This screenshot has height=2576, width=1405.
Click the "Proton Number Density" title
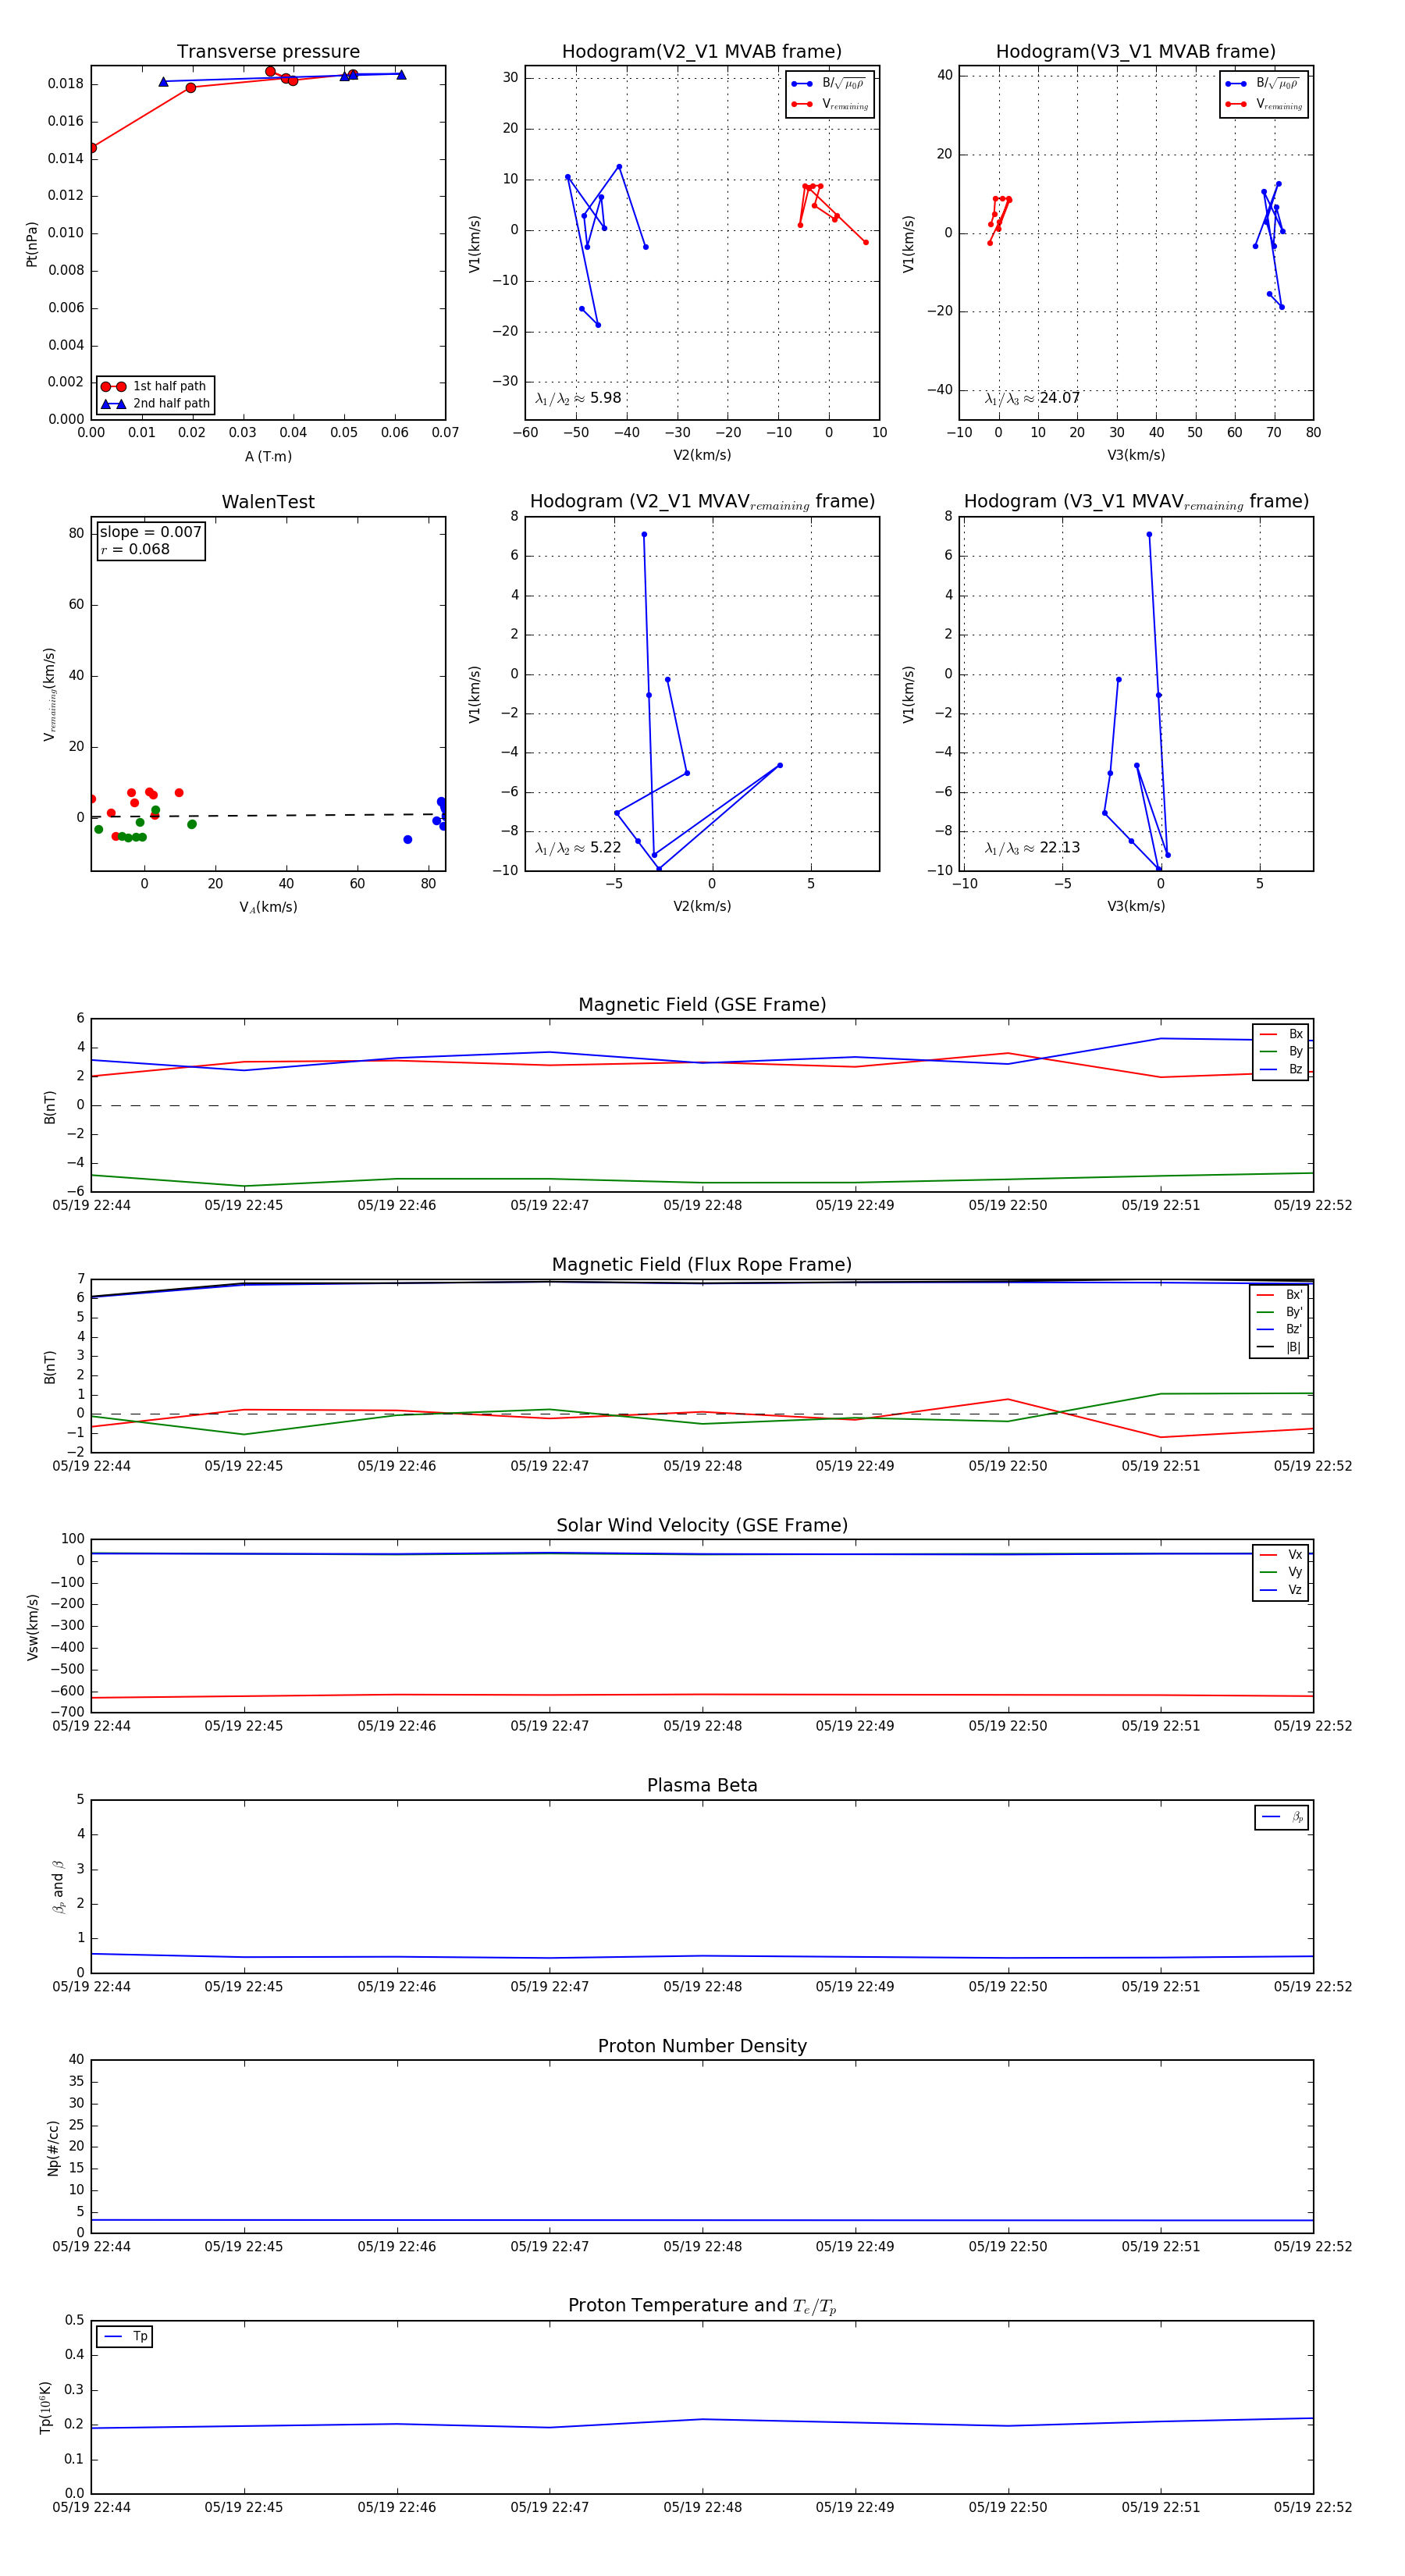click(x=702, y=2046)
